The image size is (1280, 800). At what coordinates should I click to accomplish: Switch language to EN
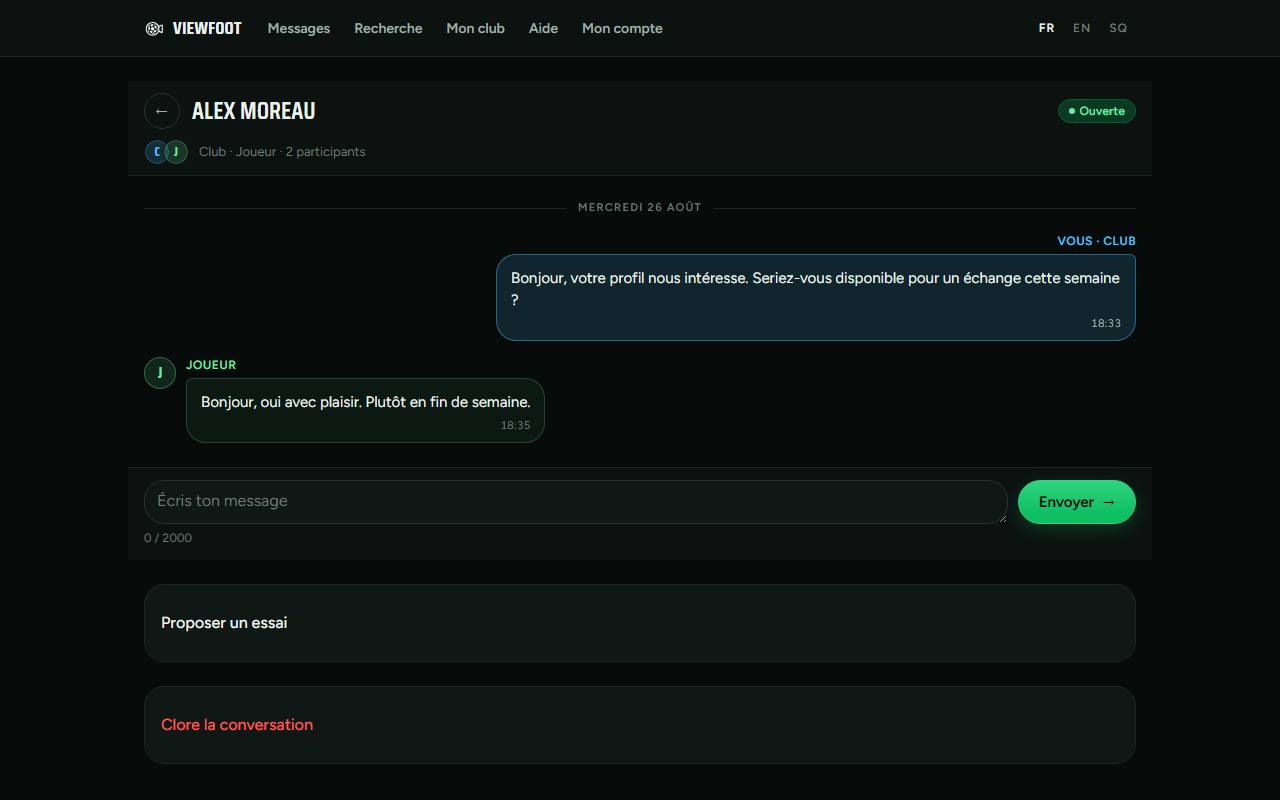(x=1081, y=28)
